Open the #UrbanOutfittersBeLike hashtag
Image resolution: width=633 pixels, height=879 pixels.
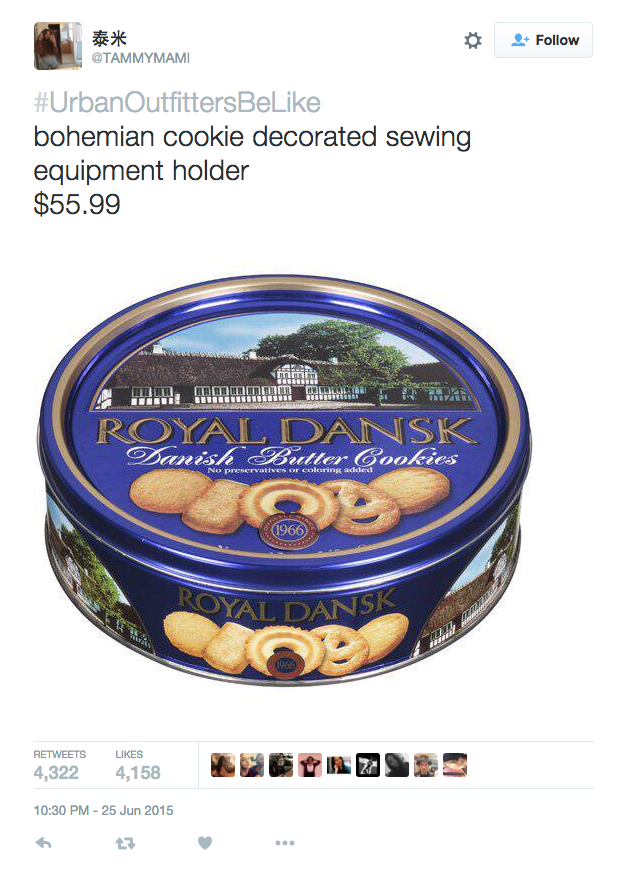click(177, 103)
